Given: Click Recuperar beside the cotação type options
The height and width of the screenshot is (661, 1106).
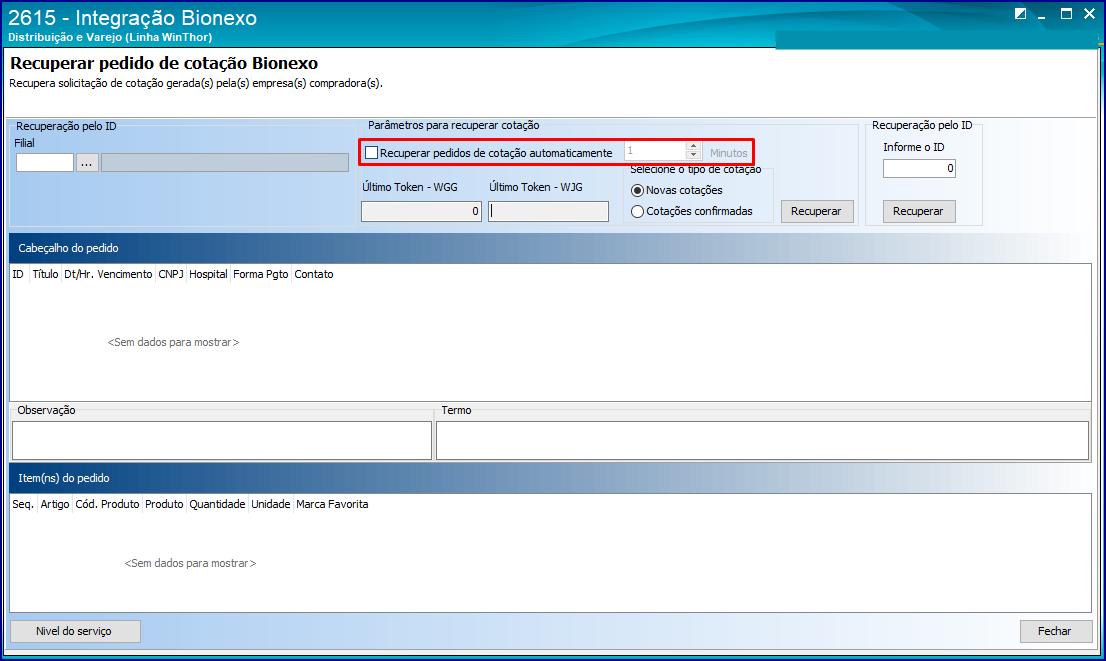Looking at the screenshot, I should tap(817, 212).
